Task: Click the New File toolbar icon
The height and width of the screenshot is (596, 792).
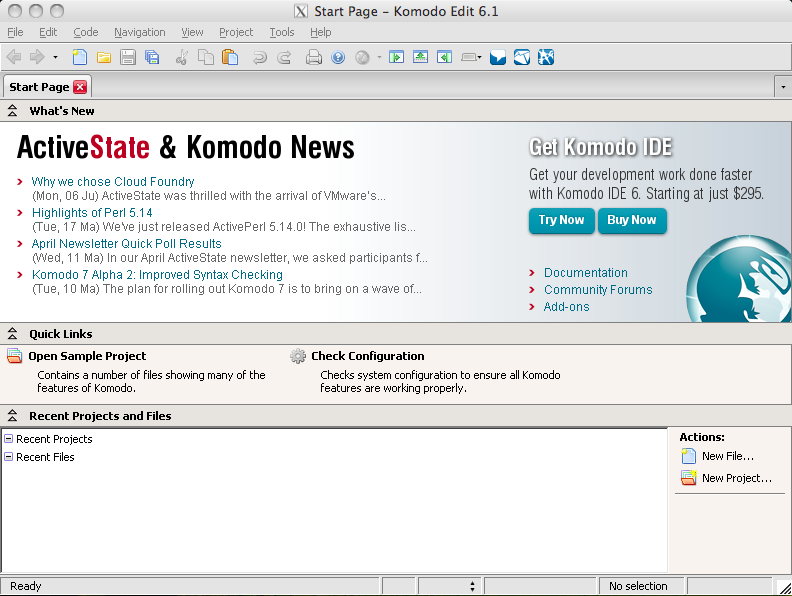Action: [79, 57]
